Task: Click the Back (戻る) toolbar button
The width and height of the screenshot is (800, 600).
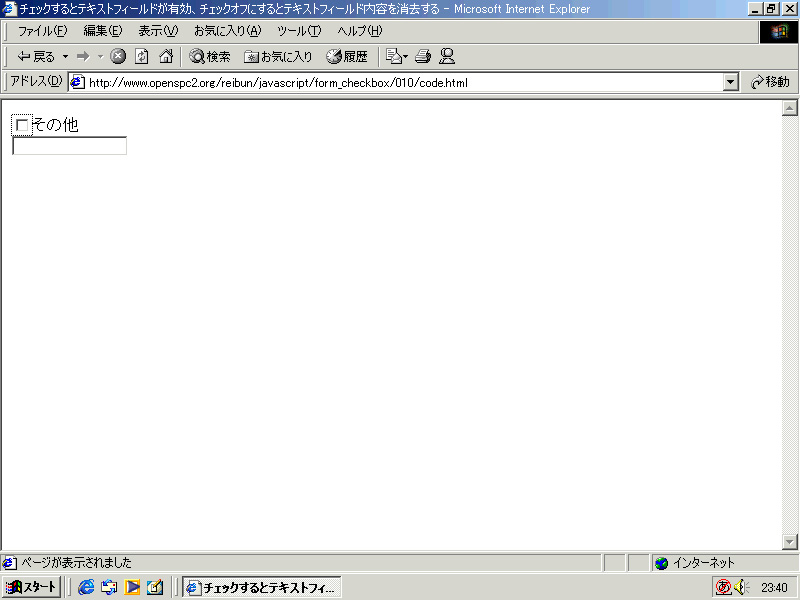Action: point(36,57)
